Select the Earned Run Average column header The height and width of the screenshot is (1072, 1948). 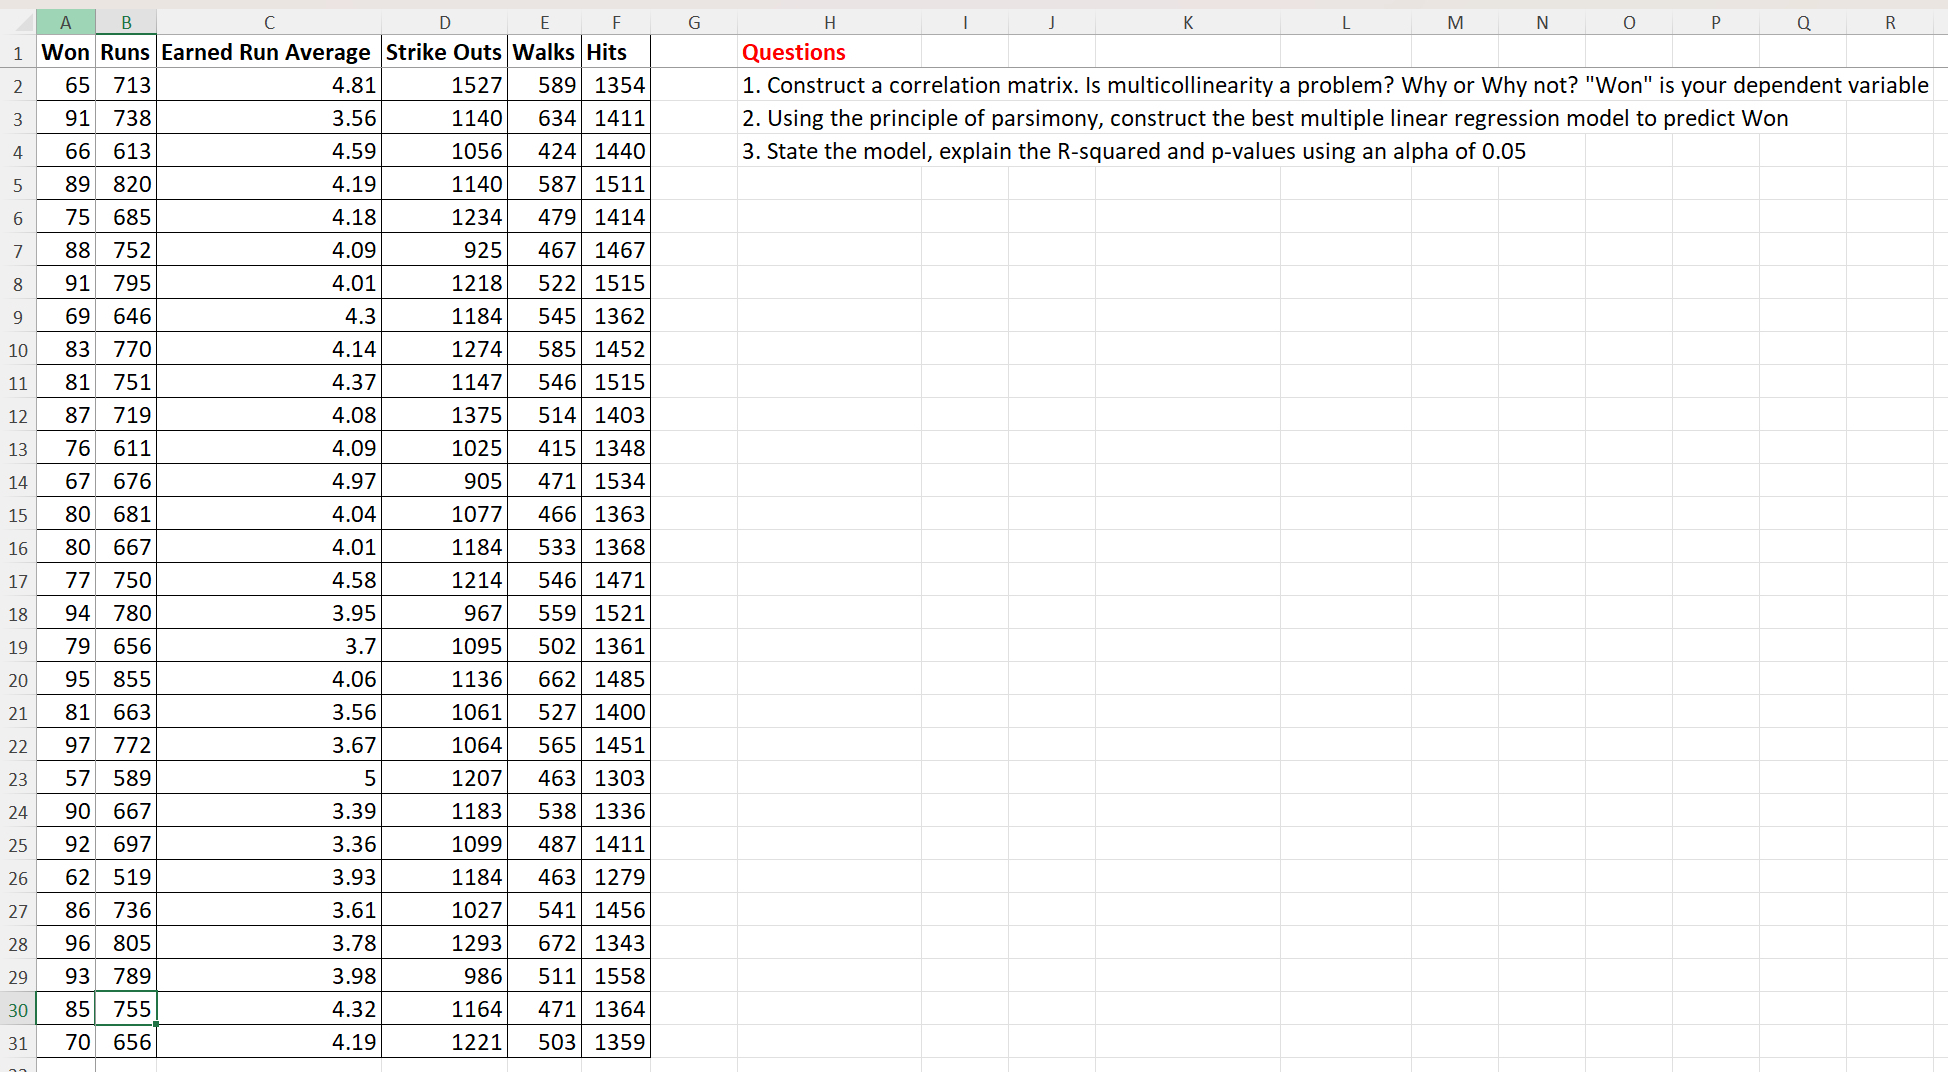[x=268, y=22]
